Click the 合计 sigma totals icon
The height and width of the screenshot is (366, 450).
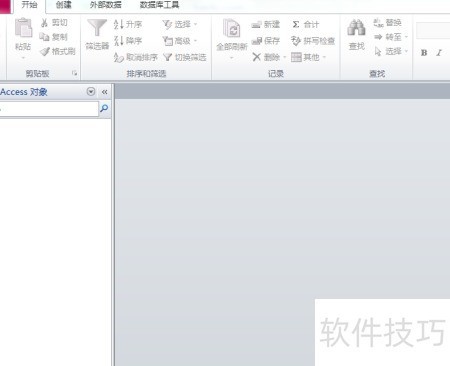[296, 24]
